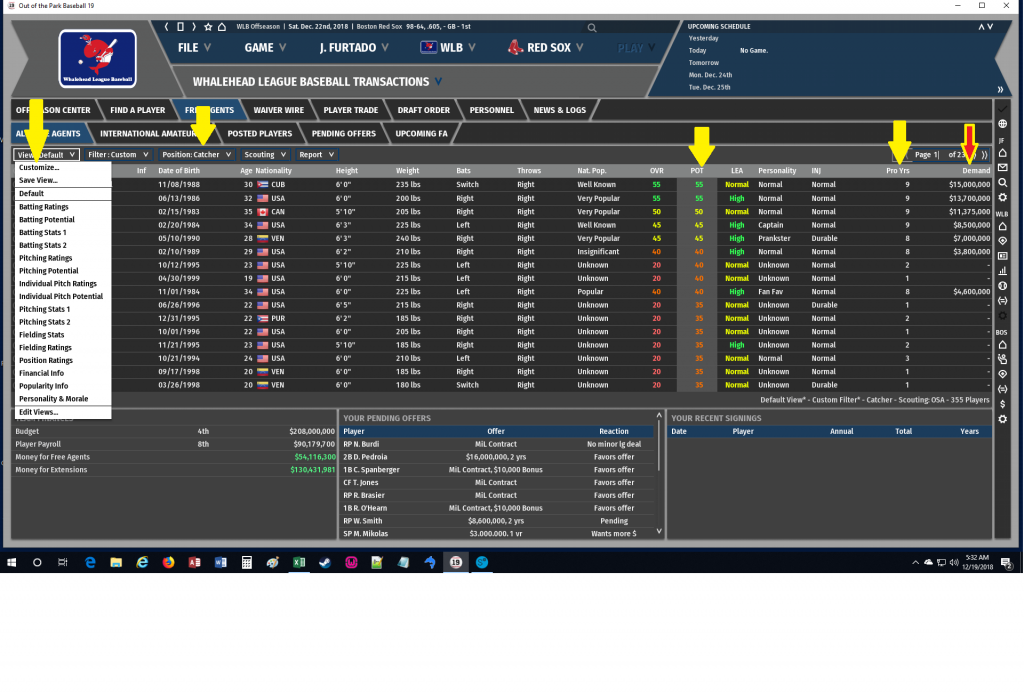Open File Explorer from the taskbar
This screenshot has height=693, width=1024.
click(116, 562)
